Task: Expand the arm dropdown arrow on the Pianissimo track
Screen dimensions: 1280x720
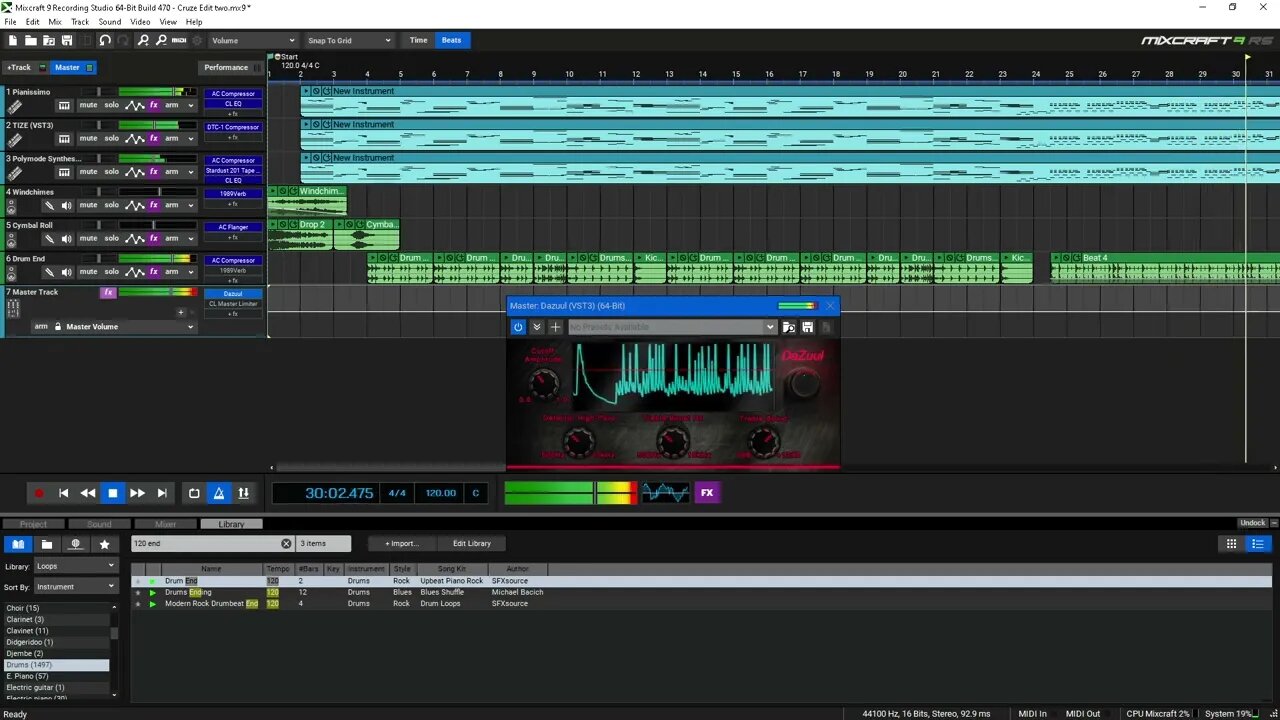Action: [190, 105]
